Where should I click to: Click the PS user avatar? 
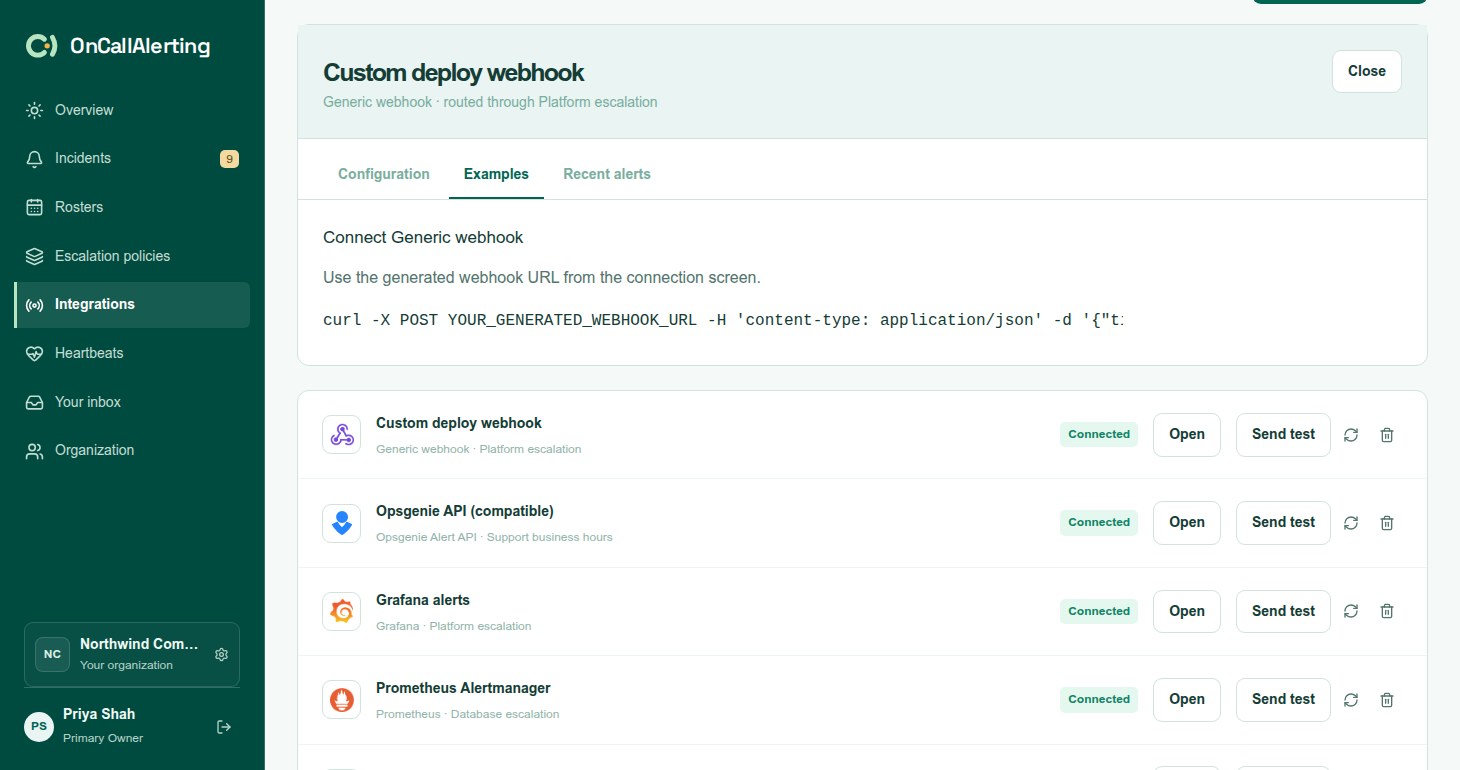point(39,727)
